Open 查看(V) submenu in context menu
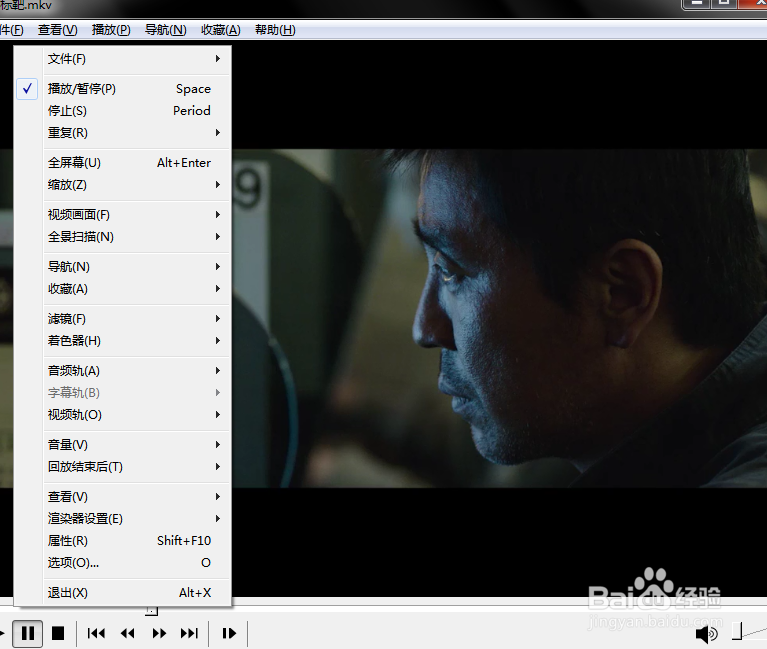This screenshot has width=767, height=649. pos(122,497)
